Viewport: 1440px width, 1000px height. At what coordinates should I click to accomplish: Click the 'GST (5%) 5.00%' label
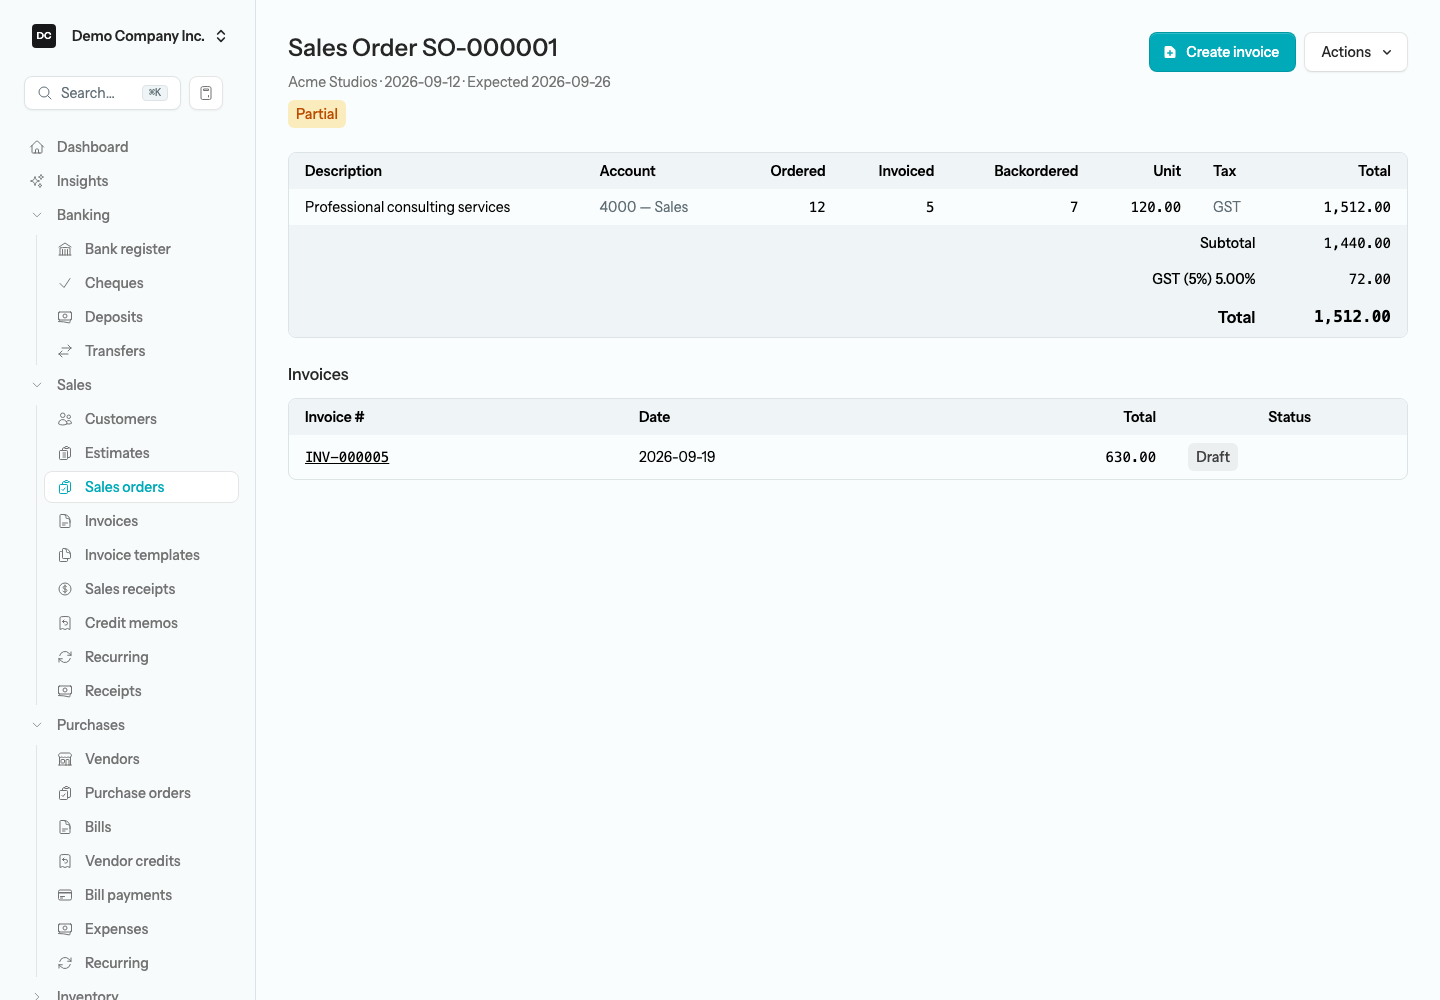[1204, 279]
